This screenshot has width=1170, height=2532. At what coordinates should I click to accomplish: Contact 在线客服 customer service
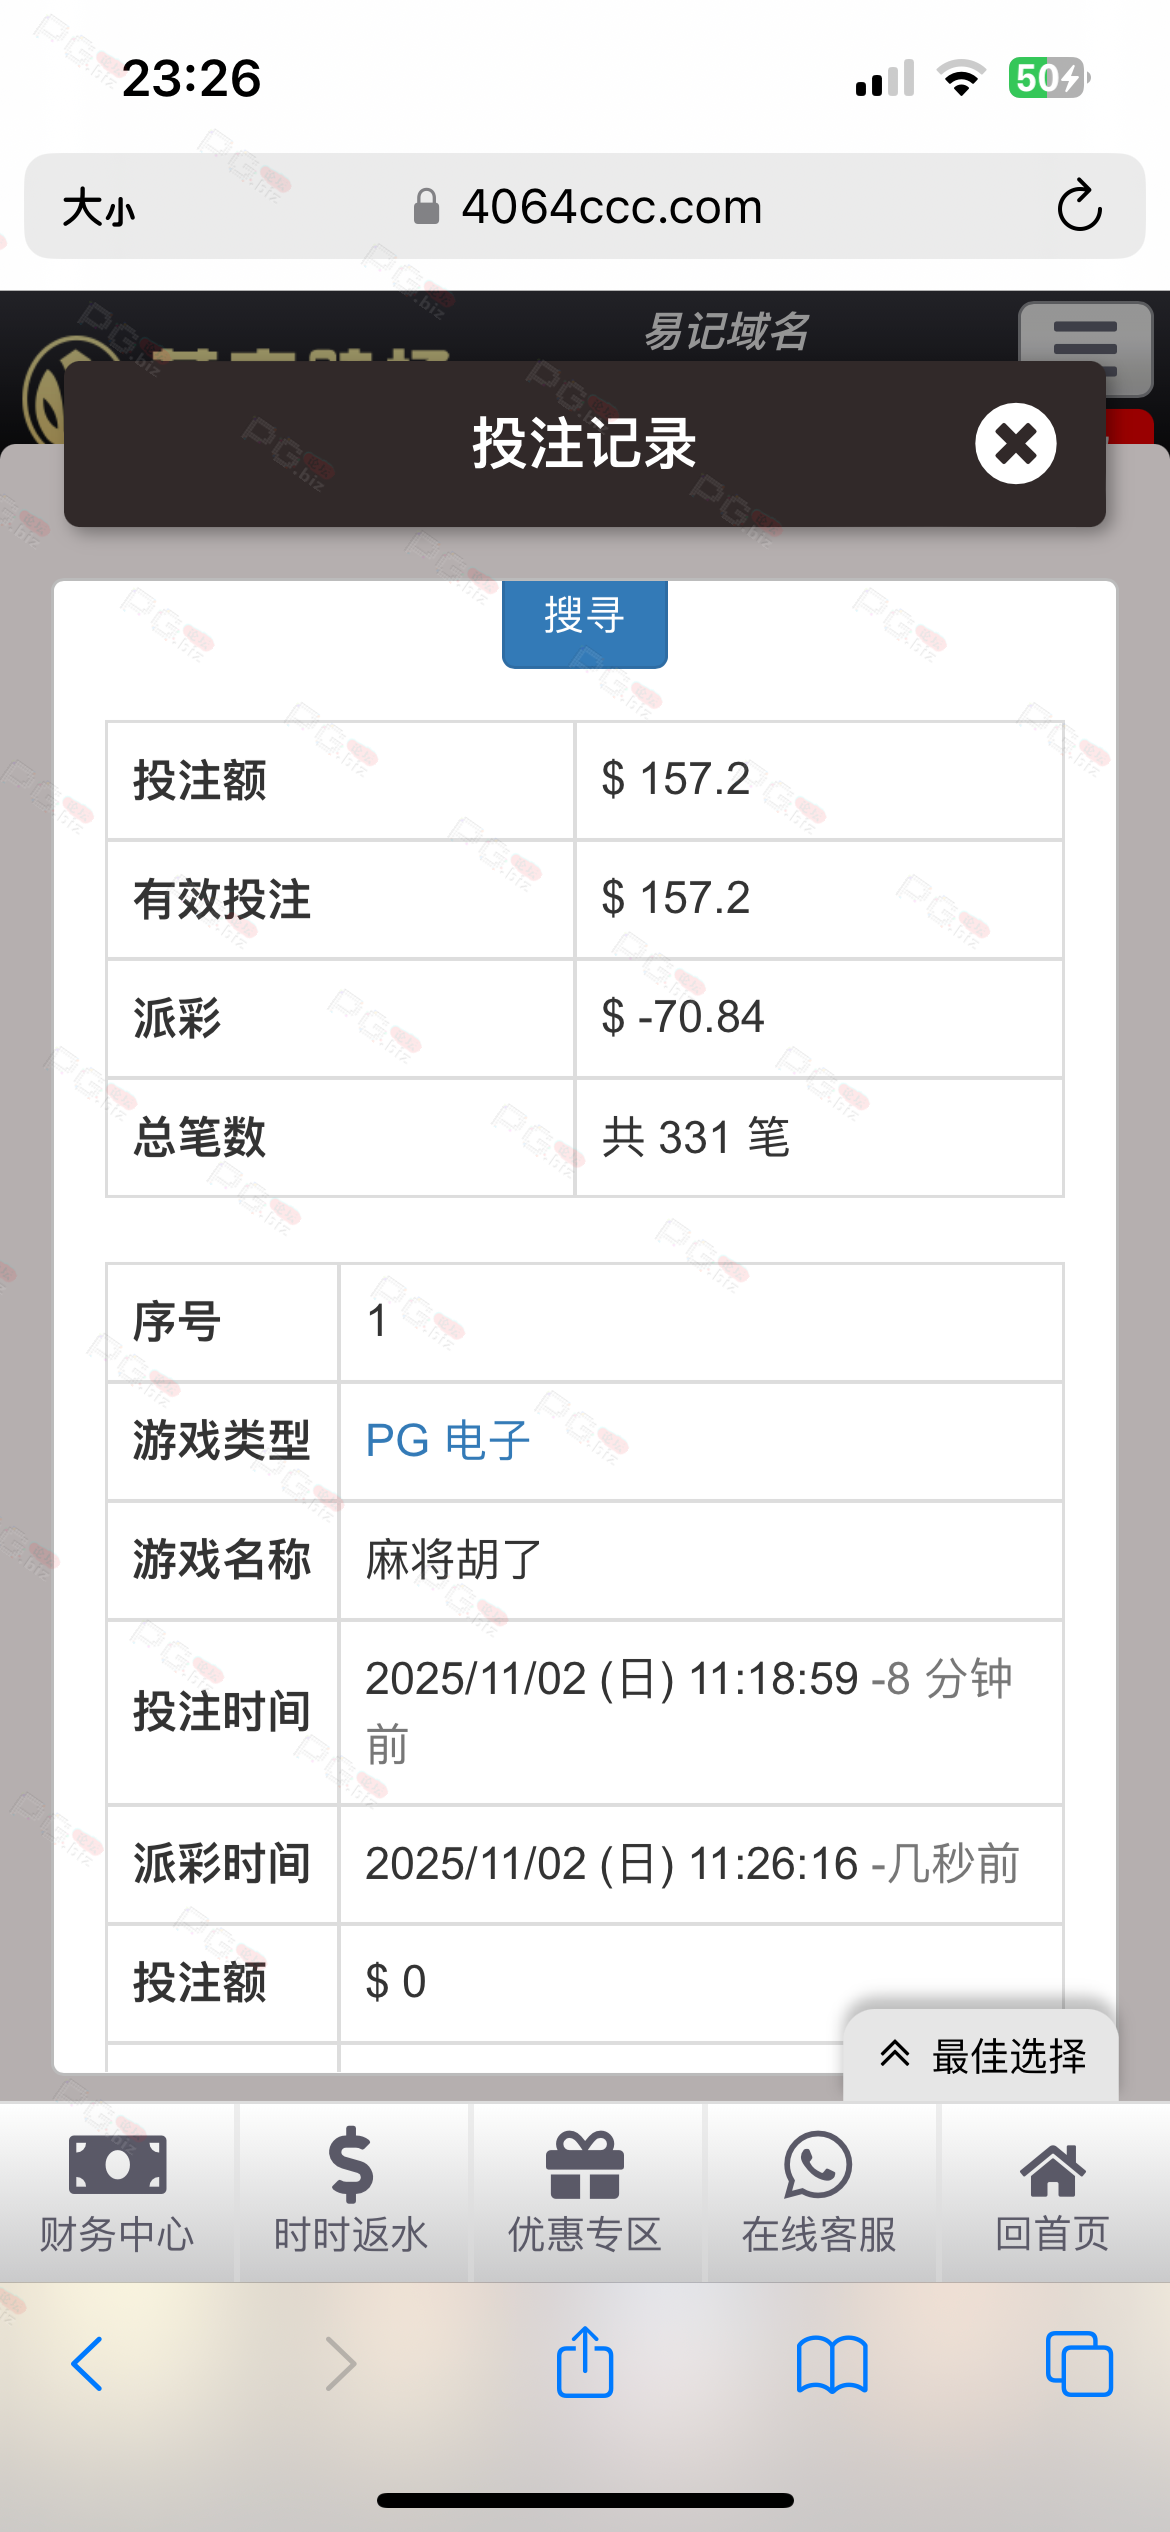tap(818, 2191)
